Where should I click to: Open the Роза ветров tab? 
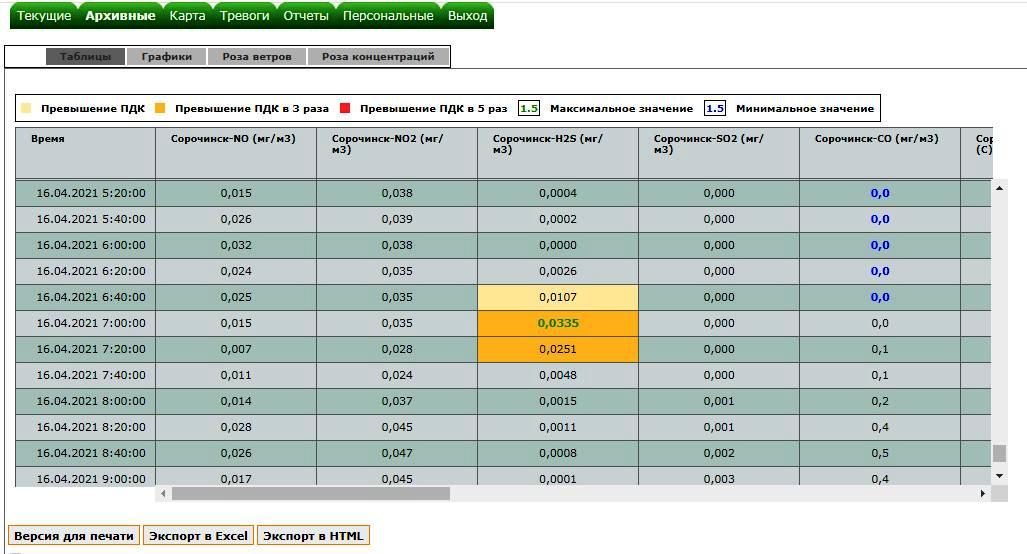[x=257, y=57]
